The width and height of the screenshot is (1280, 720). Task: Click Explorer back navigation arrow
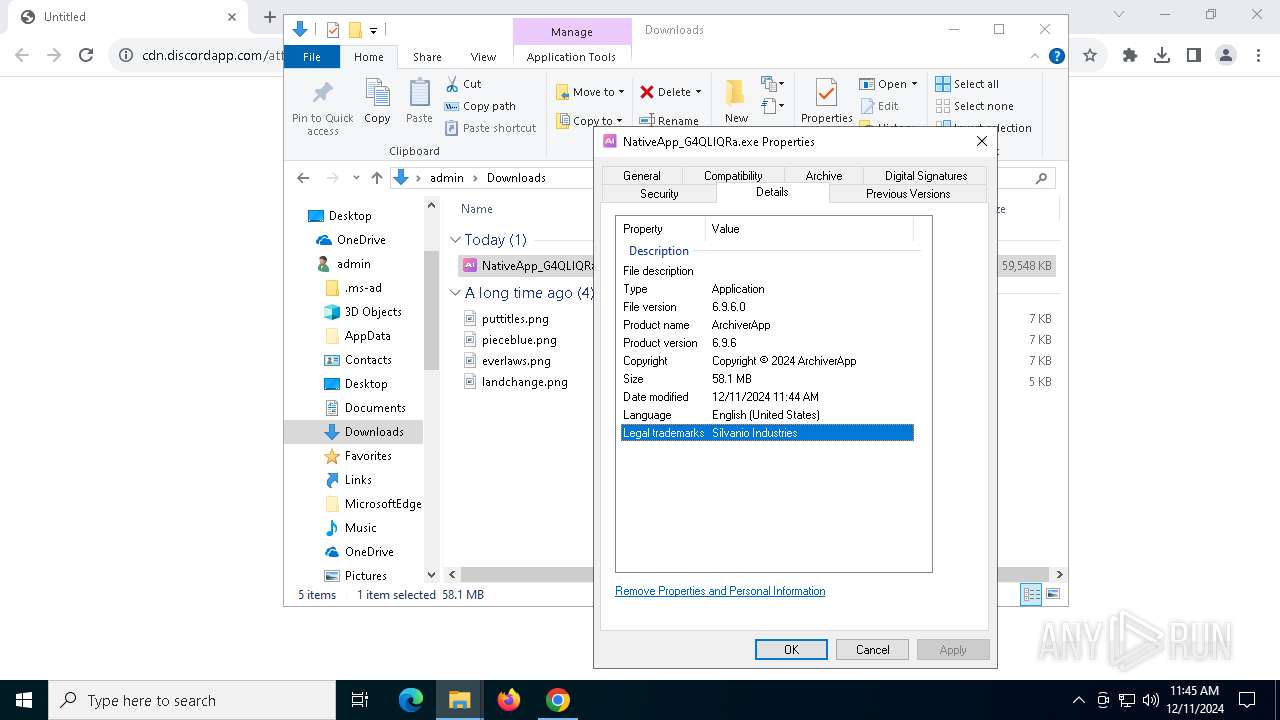pyautogui.click(x=303, y=178)
